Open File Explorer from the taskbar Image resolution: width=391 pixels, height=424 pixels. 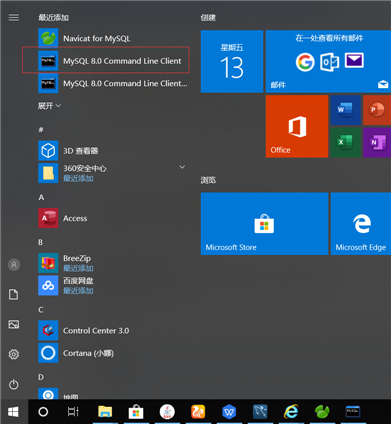(105, 412)
